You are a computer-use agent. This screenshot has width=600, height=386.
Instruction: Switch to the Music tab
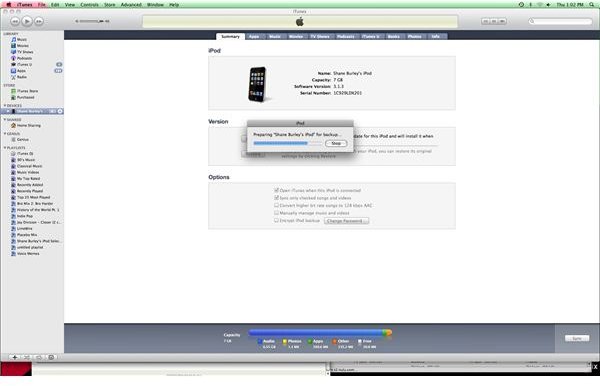pyautogui.click(x=275, y=37)
